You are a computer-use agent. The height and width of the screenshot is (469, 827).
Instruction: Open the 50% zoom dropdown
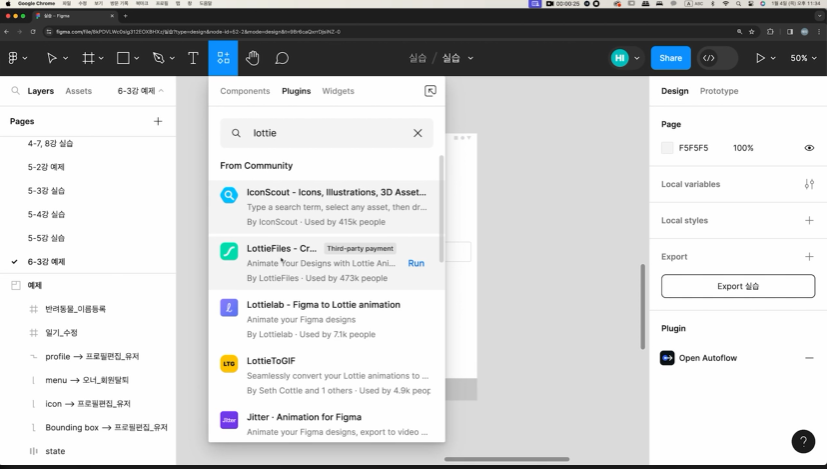tap(803, 58)
